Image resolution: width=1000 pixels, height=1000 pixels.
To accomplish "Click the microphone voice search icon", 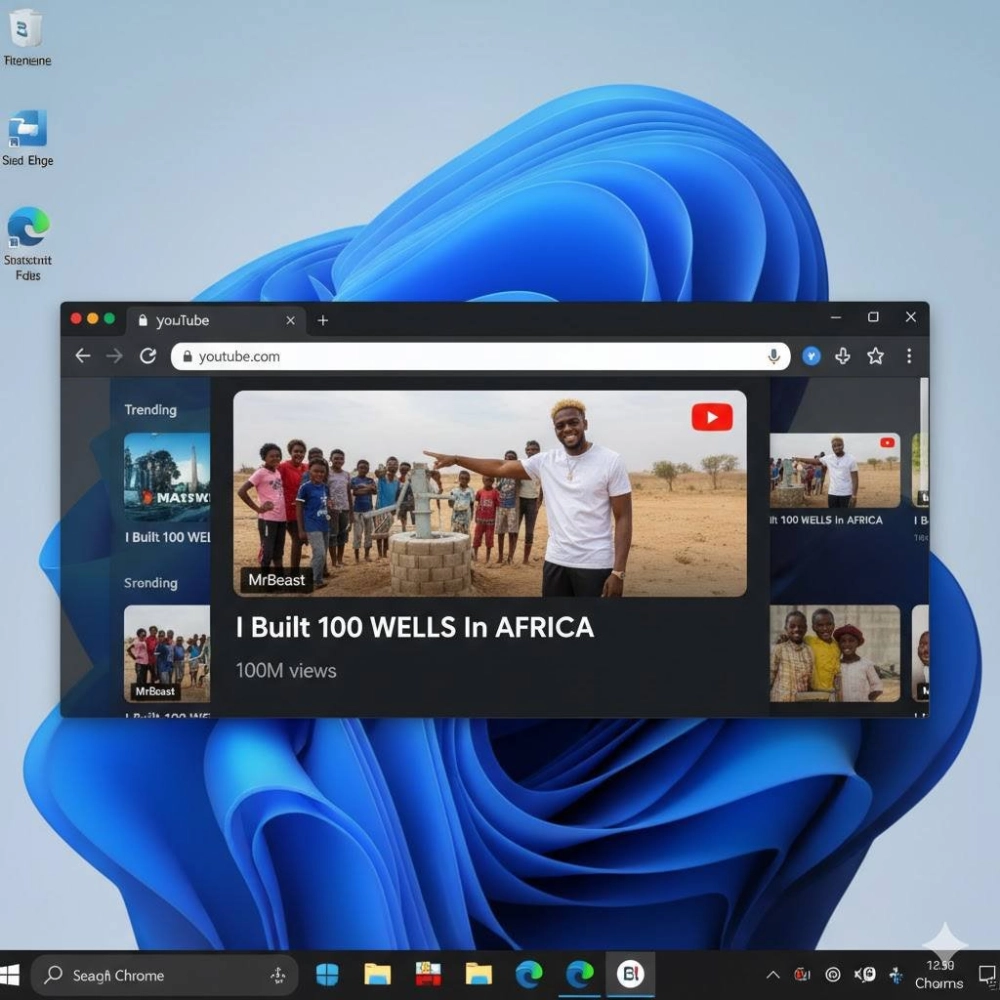I will coord(773,356).
